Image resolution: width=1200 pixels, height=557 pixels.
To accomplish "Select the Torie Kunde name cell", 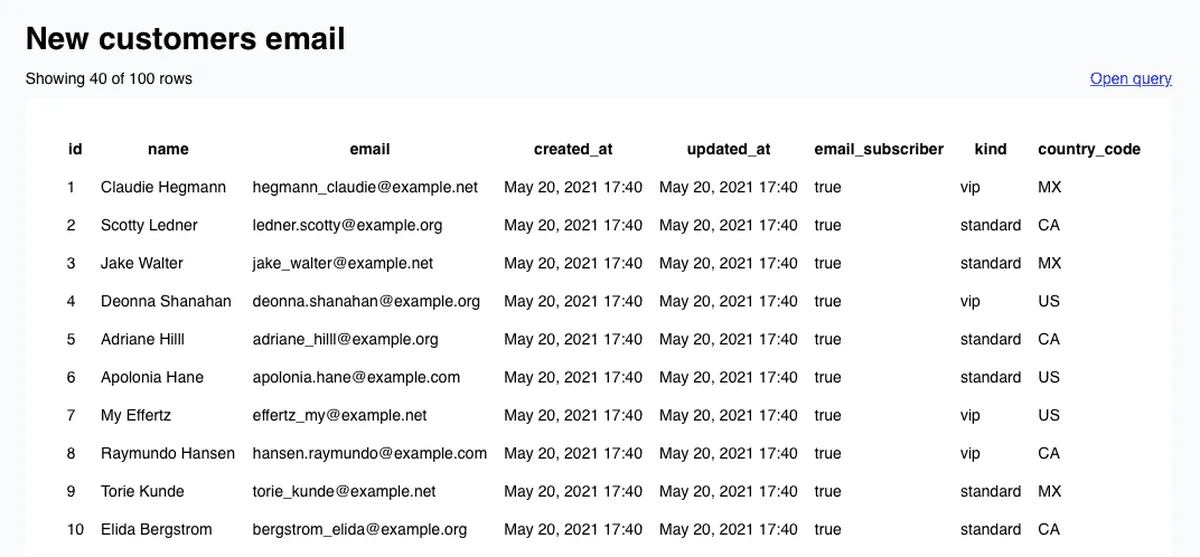I will (x=143, y=491).
